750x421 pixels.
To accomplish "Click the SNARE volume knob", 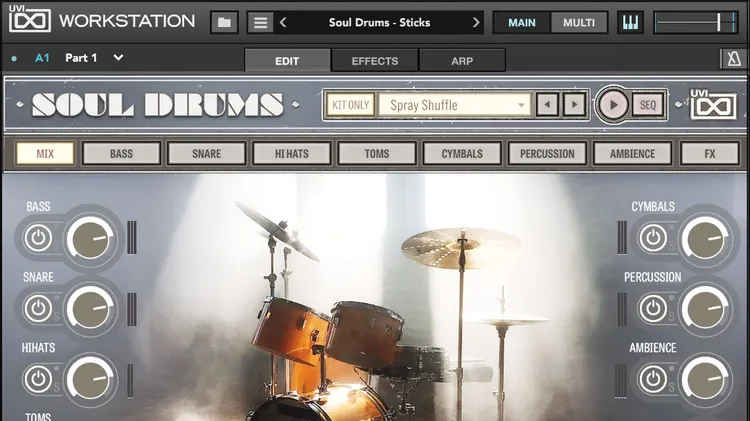I will tap(90, 309).
